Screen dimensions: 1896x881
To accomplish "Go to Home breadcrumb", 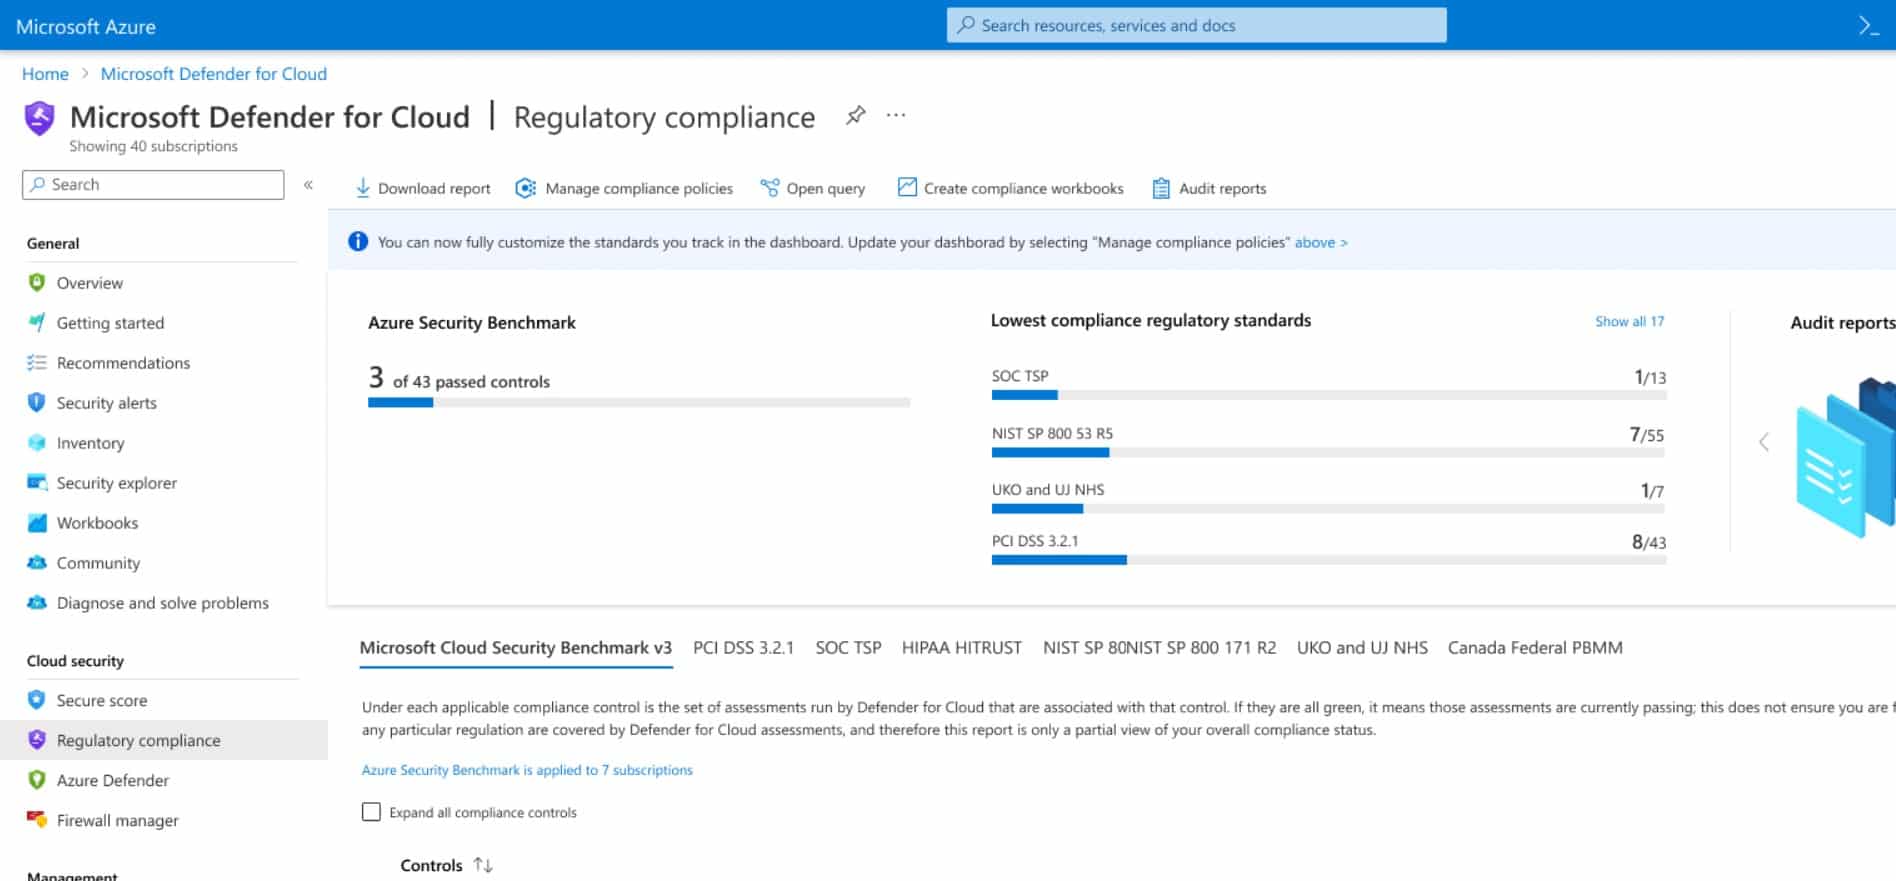I will pyautogui.click(x=45, y=74).
